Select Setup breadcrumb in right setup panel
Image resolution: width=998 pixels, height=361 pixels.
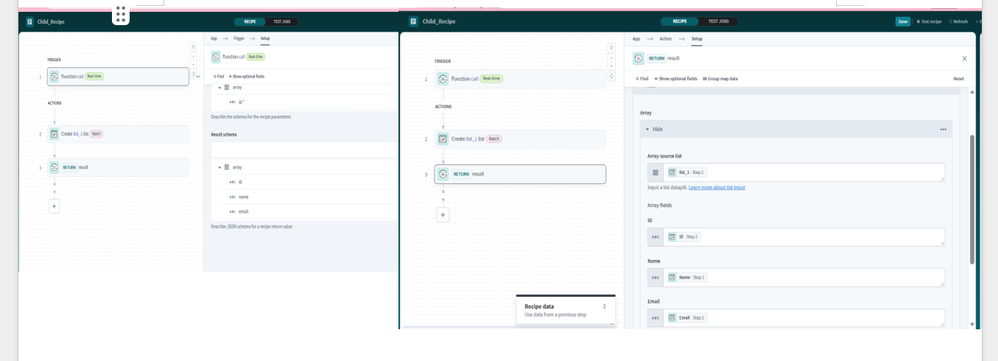tap(697, 39)
